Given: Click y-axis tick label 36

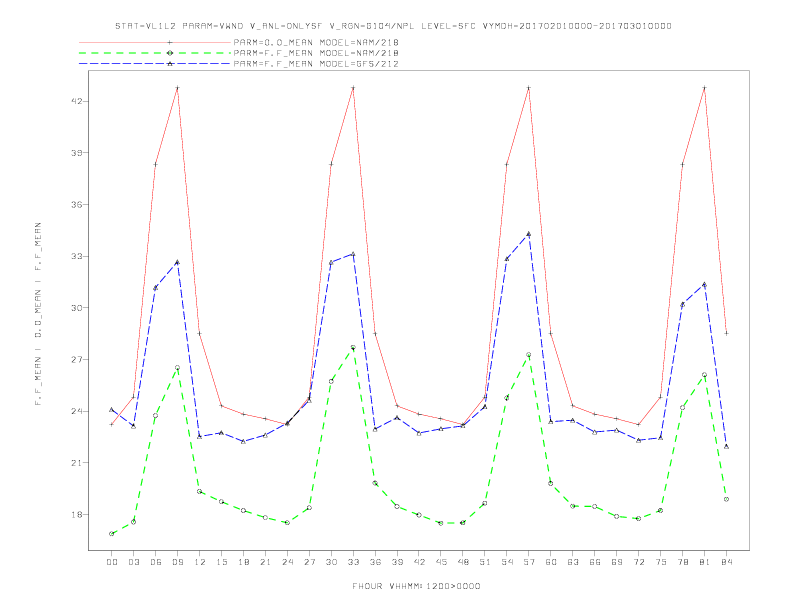Looking at the screenshot, I should 77,205.
